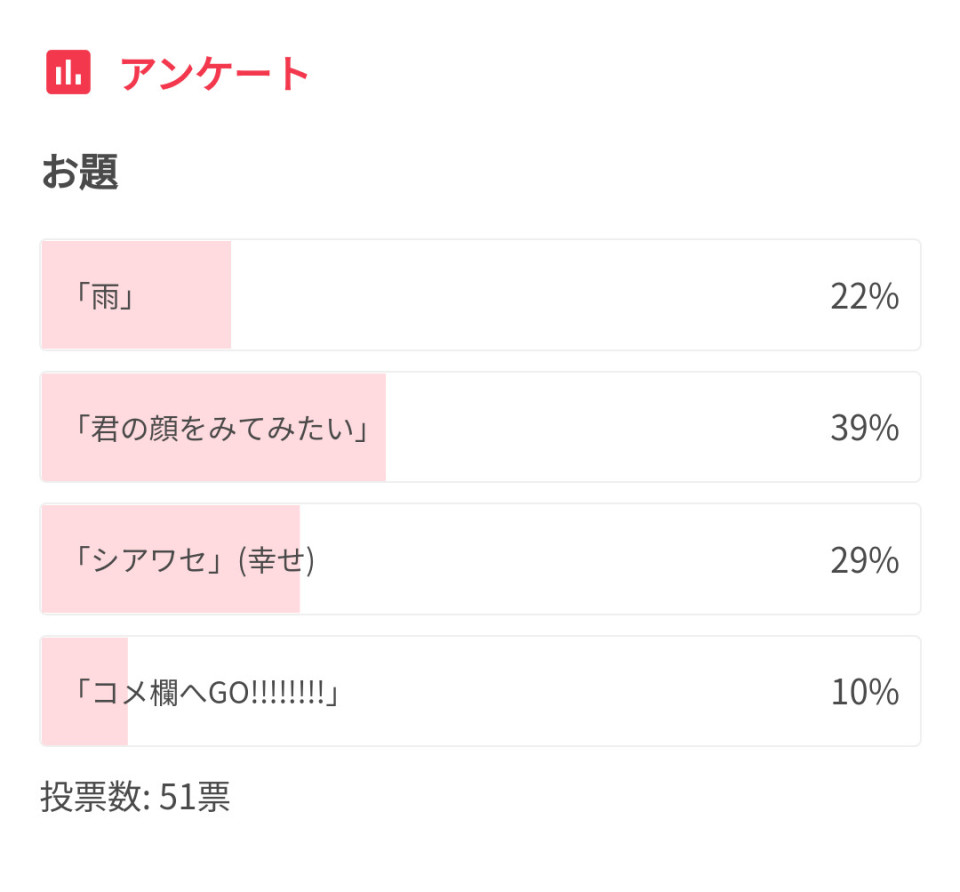
Task: Click the 投票数: 51票 vote count
Action: click(135, 797)
